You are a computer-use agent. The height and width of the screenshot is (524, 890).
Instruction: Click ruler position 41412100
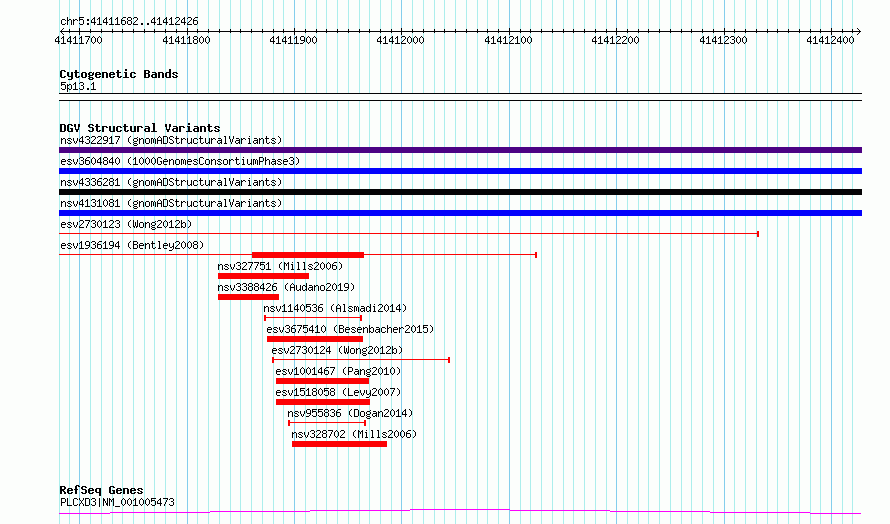click(509, 40)
